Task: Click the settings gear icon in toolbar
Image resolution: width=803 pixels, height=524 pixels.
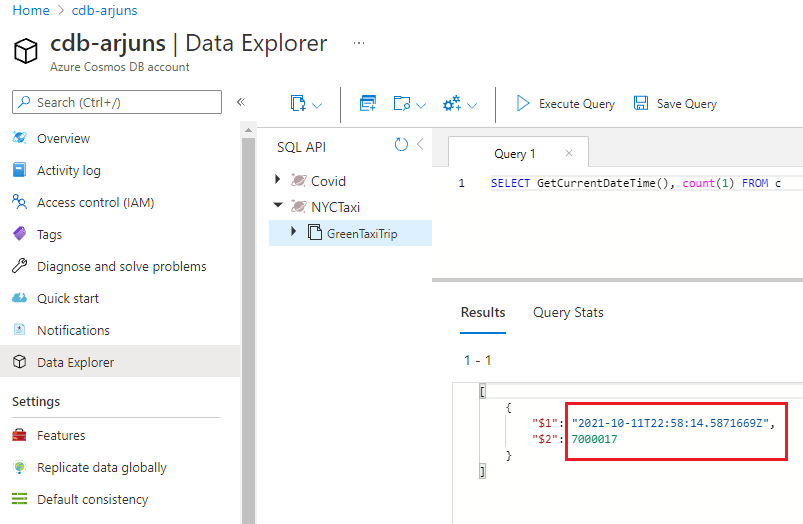Action: click(x=452, y=104)
